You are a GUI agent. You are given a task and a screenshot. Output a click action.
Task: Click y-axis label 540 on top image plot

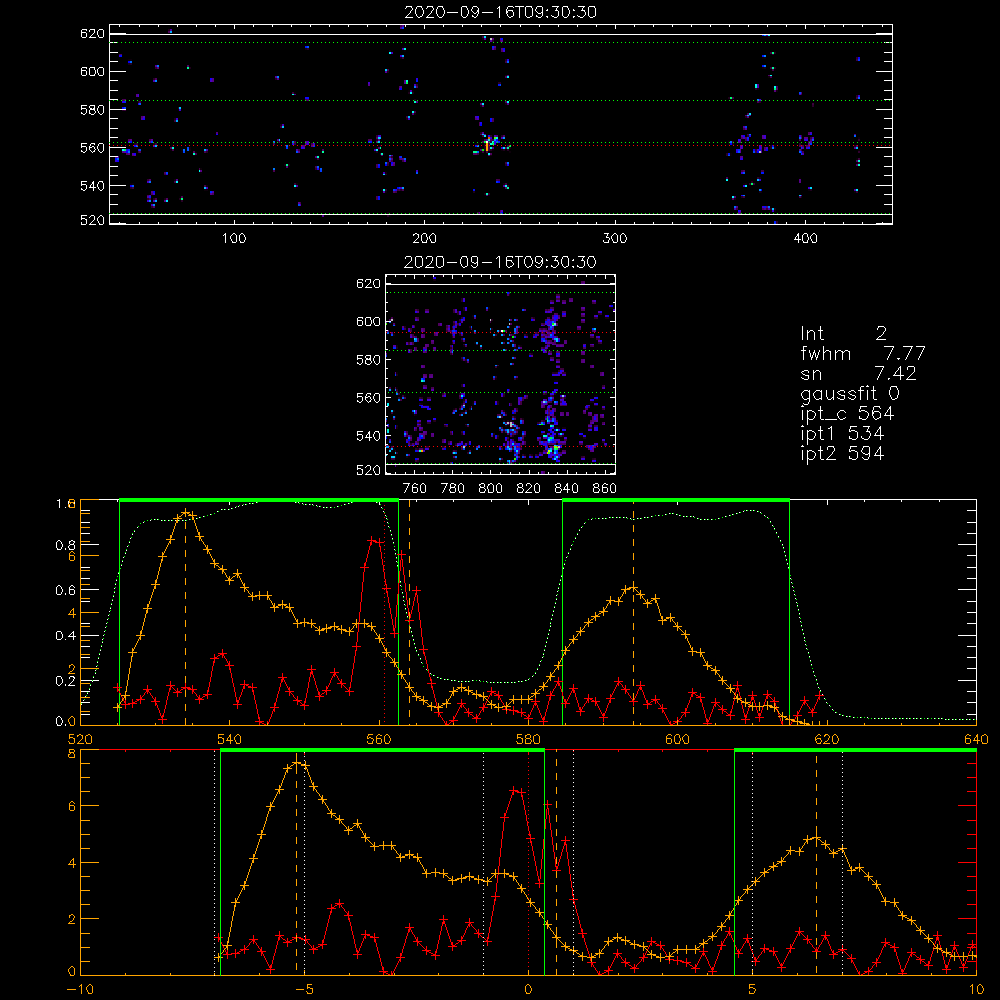point(92,186)
